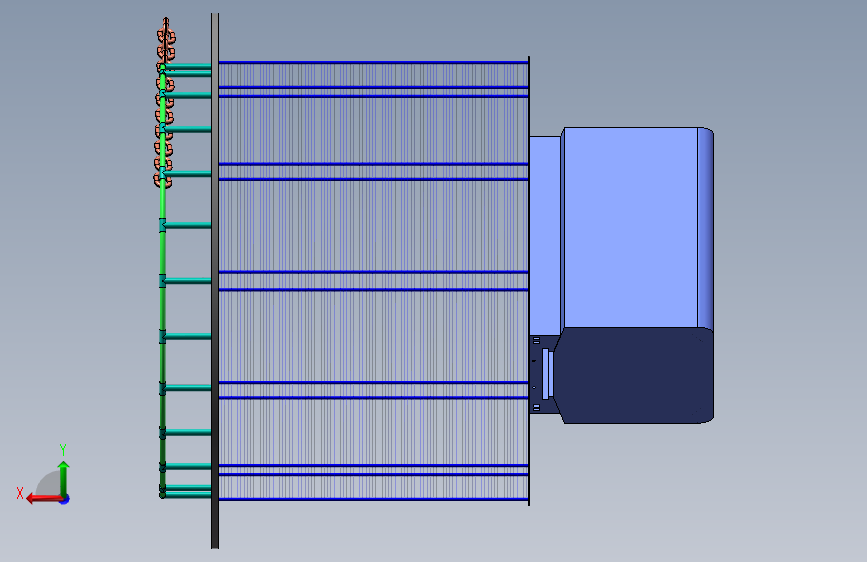Click the green Y axis arrow of the triad
This screenshot has width=867, height=562.
(x=64, y=478)
